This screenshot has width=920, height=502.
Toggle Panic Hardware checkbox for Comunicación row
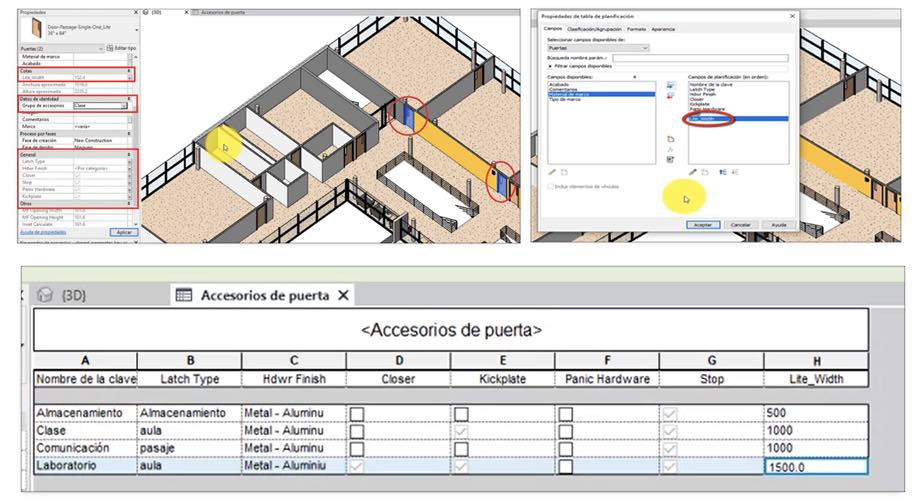tap(566, 449)
